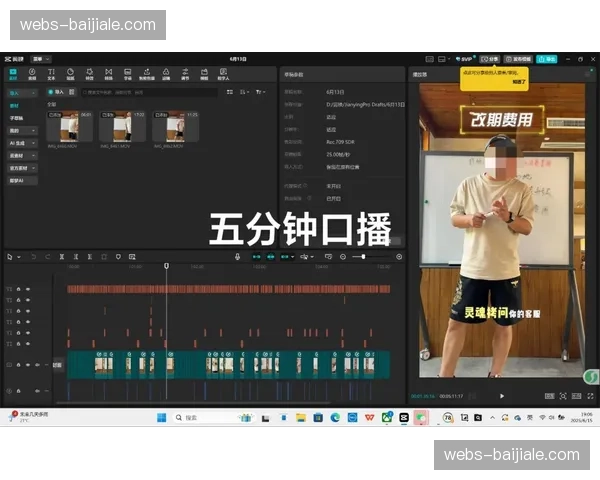Click the Delete-left trim icon in timeline toolbar
The image size is (600, 480).
(76, 257)
